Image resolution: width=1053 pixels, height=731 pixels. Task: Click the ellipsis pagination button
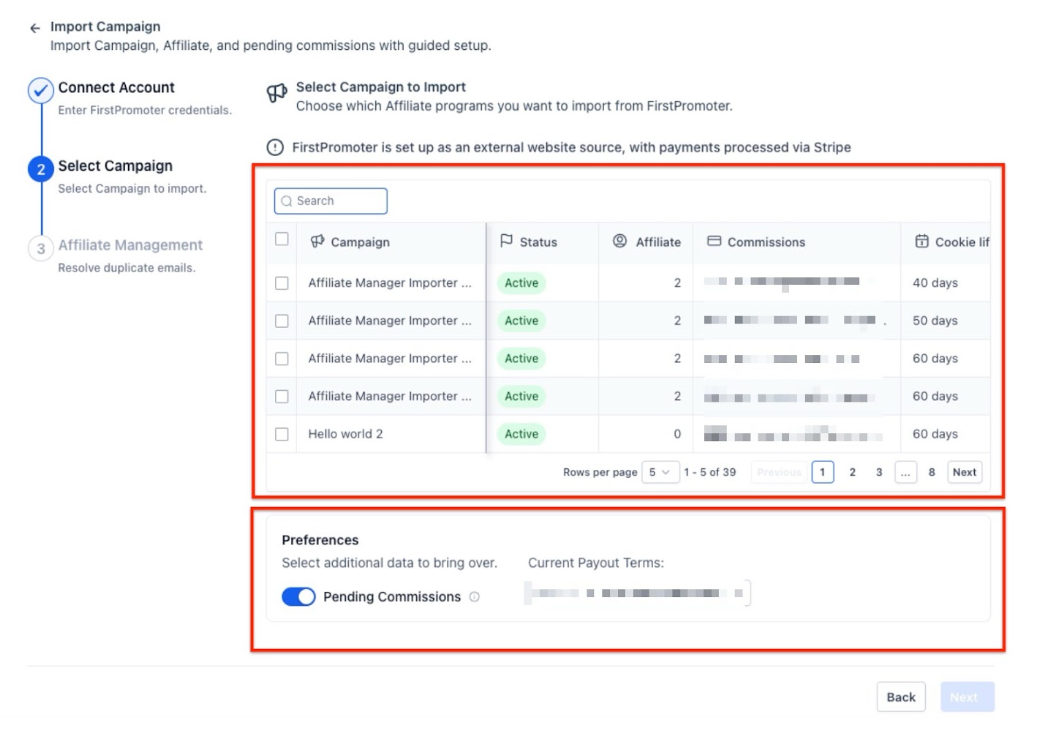905,473
